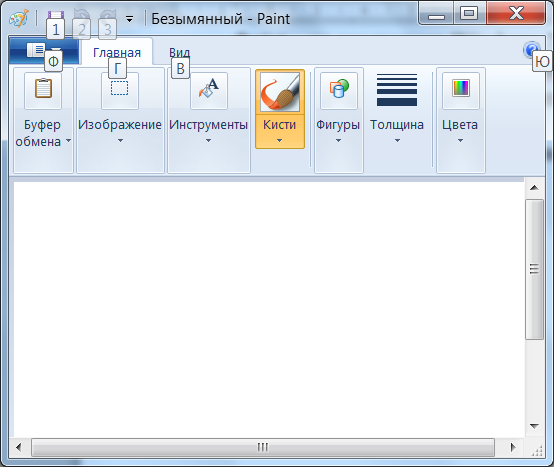Click the window resize grip corner
This screenshot has height=467, width=554.
point(537,451)
